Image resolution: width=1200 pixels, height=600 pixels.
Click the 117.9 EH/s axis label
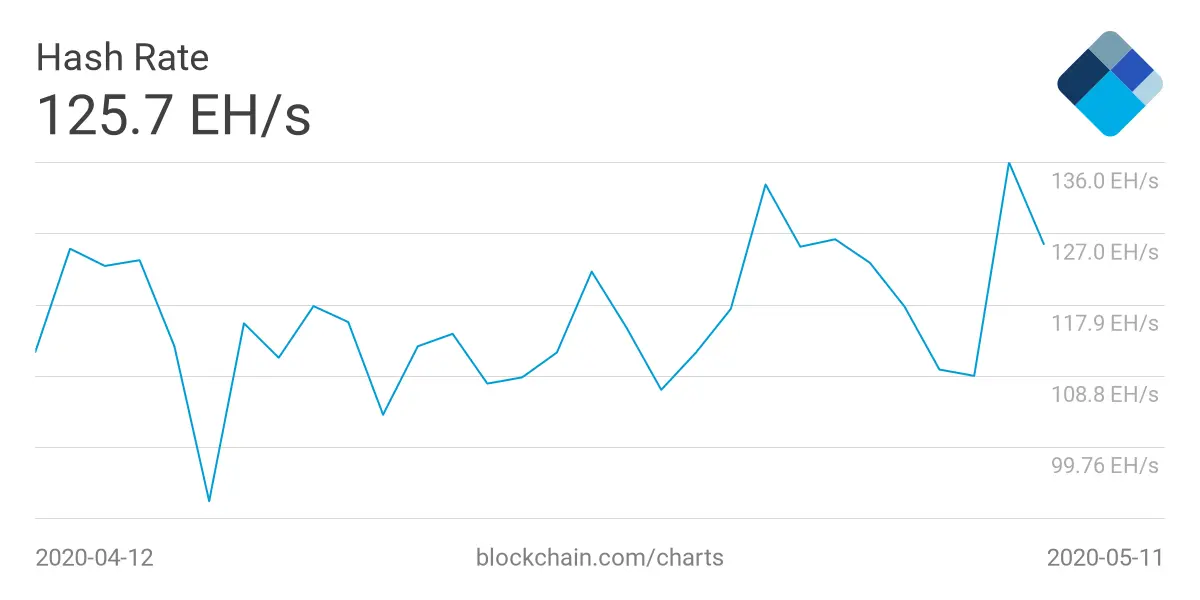coord(1104,323)
